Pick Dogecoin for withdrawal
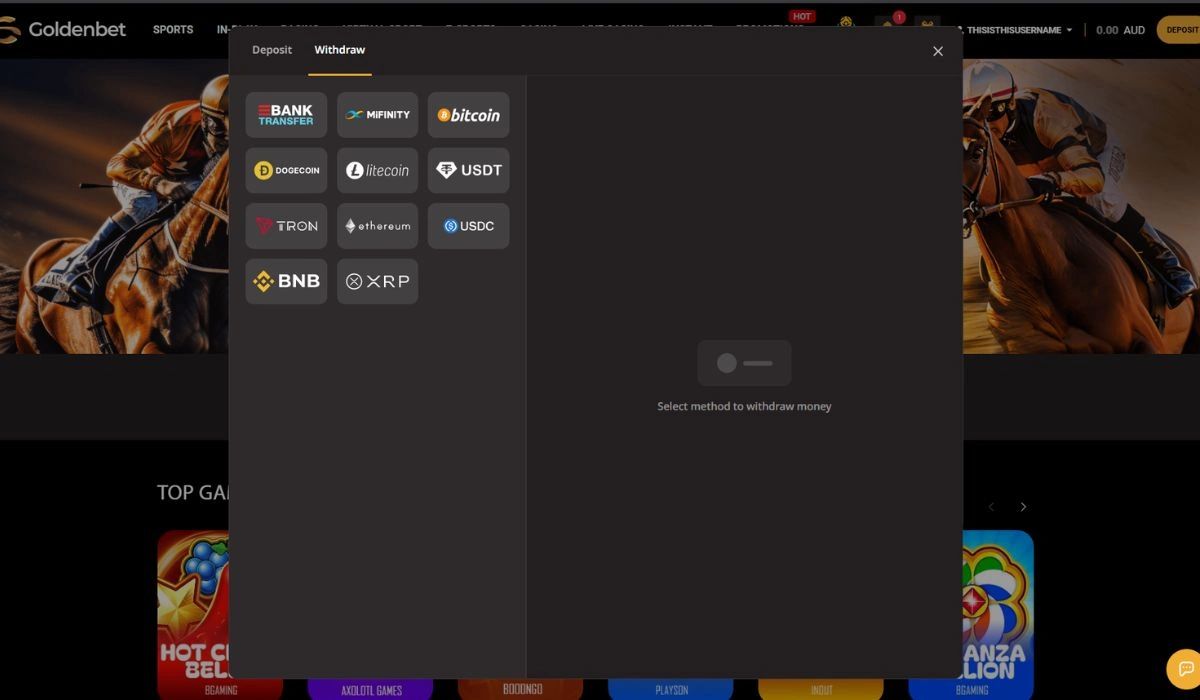The height and width of the screenshot is (700, 1200). 286,171
